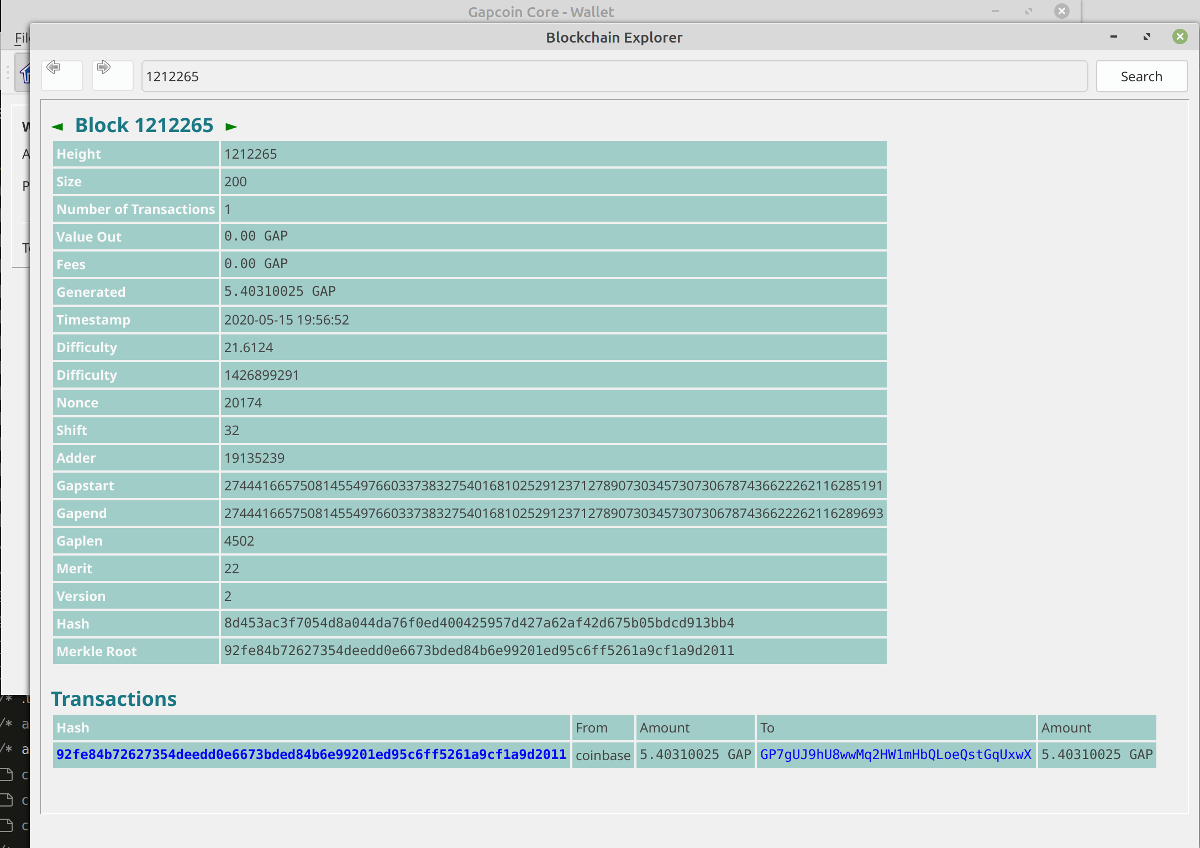This screenshot has width=1200, height=848.
Task: Select the Nonce row label
Action: coord(77,403)
